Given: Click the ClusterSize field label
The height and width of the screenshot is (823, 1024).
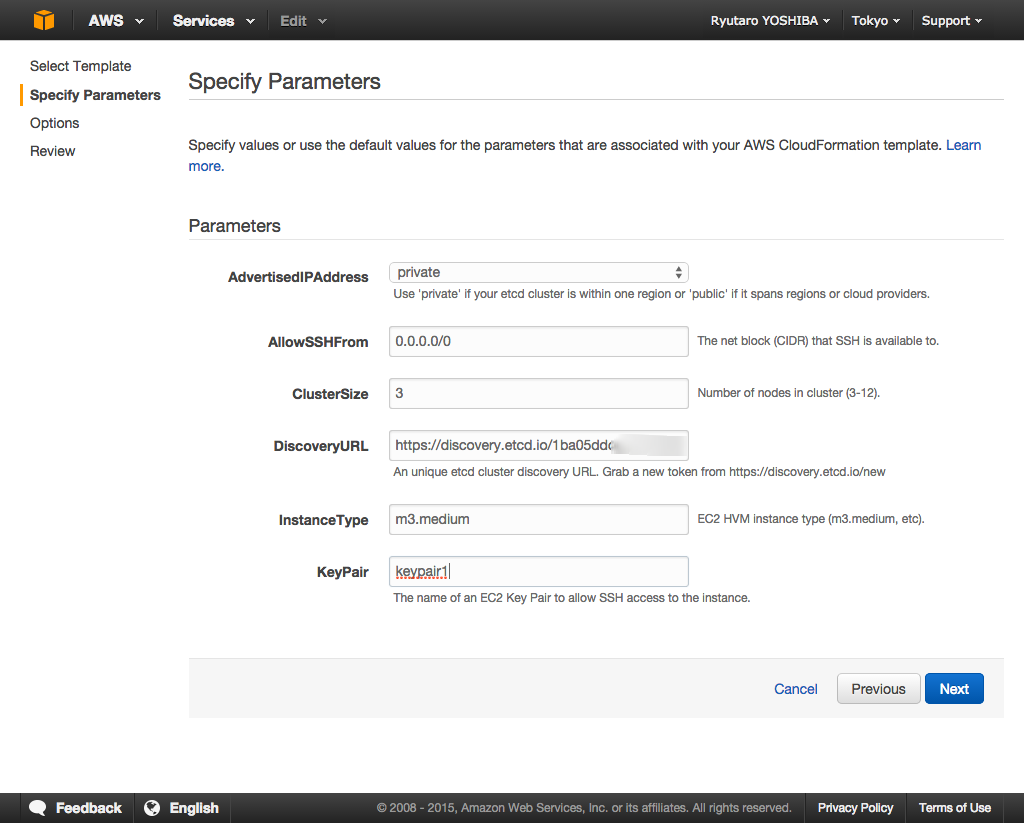Looking at the screenshot, I should [330, 394].
